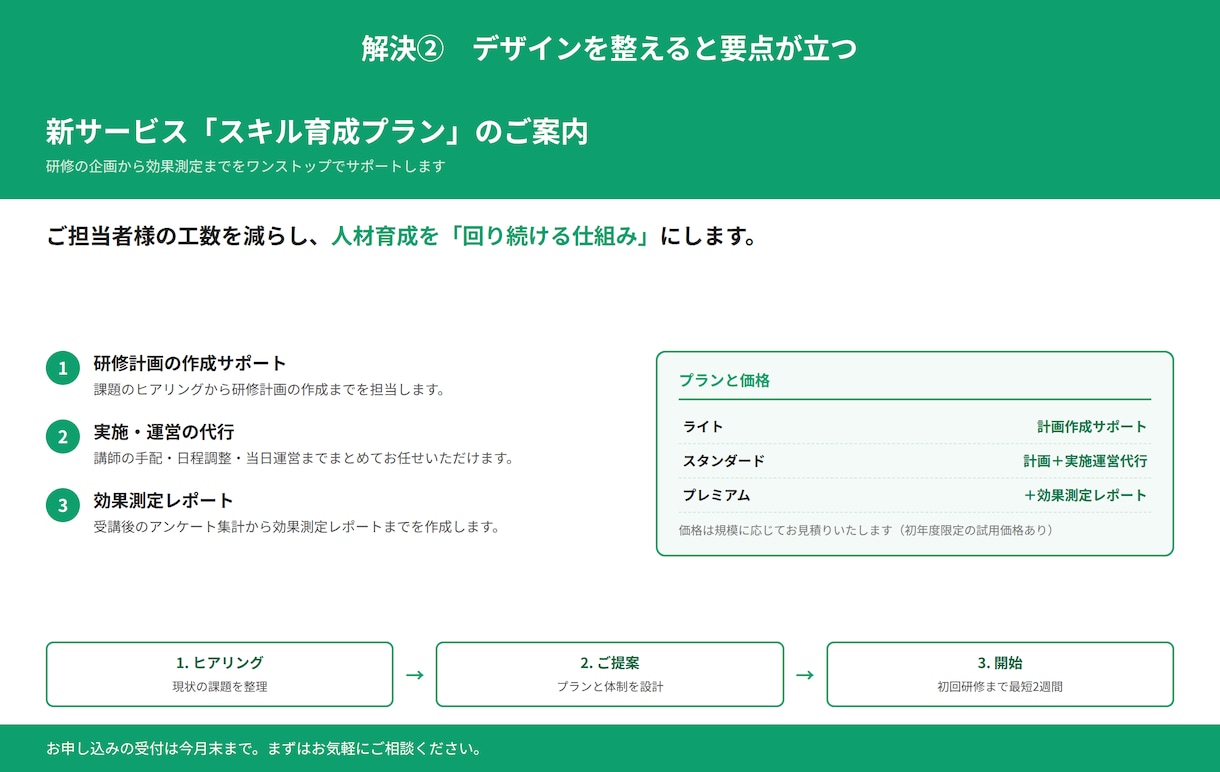Select the 2. ご提案 step box
The height and width of the screenshot is (772, 1220).
610,674
